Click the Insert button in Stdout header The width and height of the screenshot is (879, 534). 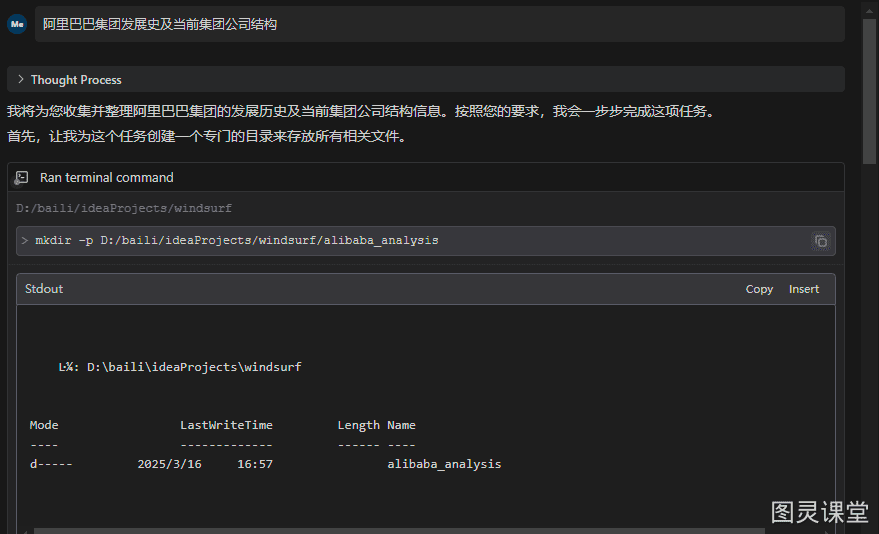[x=804, y=289]
